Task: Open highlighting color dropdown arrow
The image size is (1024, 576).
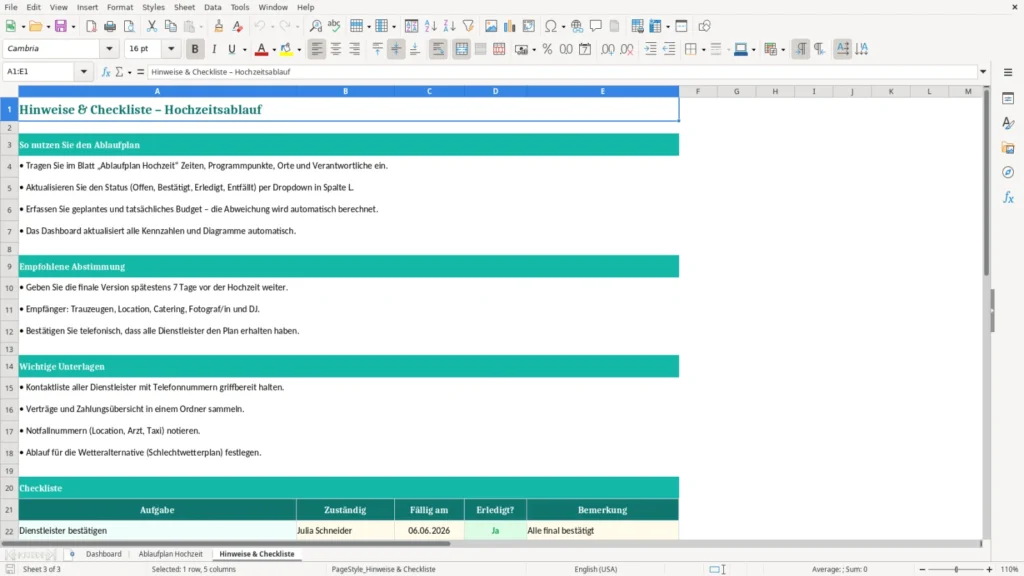Action: point(299,50)
